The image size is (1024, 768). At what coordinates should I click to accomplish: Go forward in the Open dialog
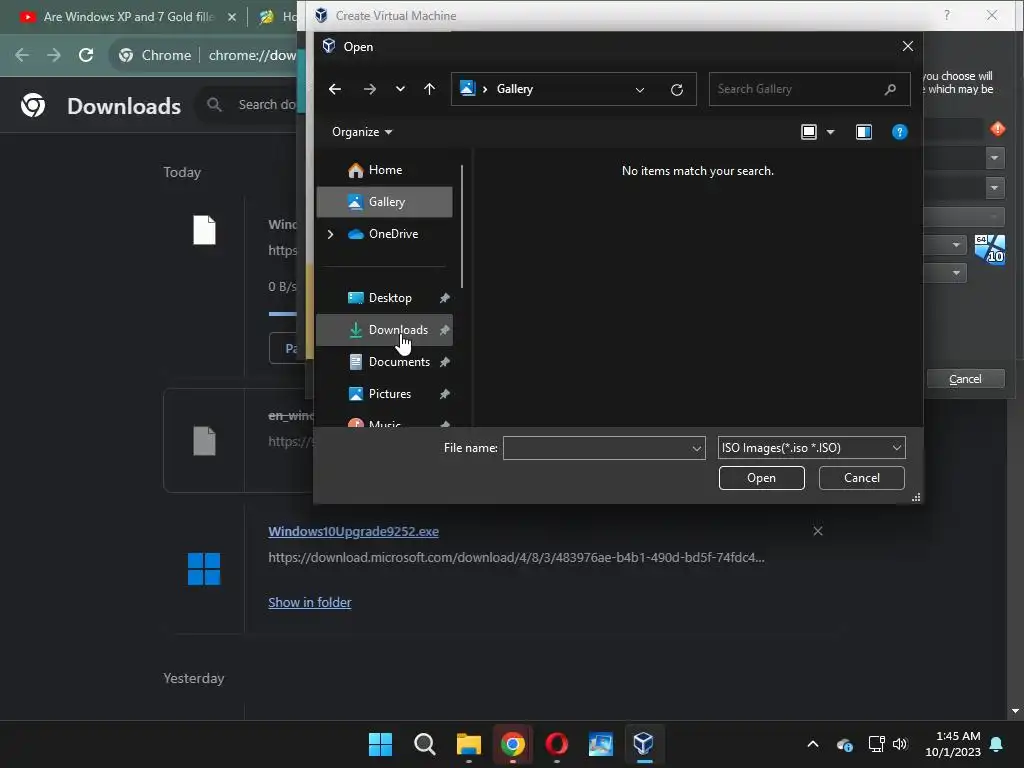coord(370,89)
